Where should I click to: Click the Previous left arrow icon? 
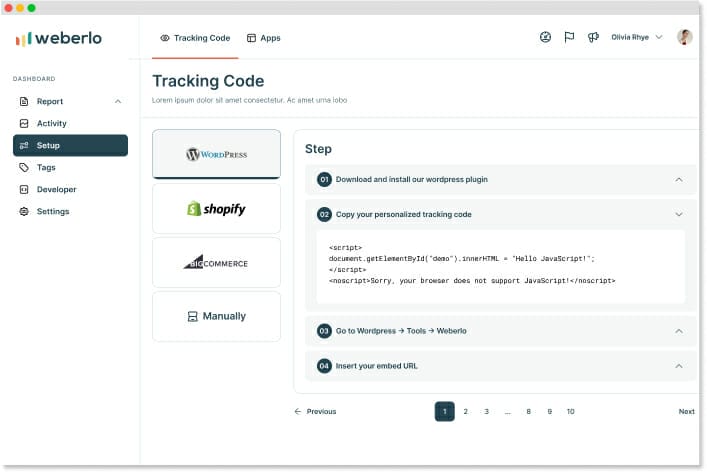298,412
